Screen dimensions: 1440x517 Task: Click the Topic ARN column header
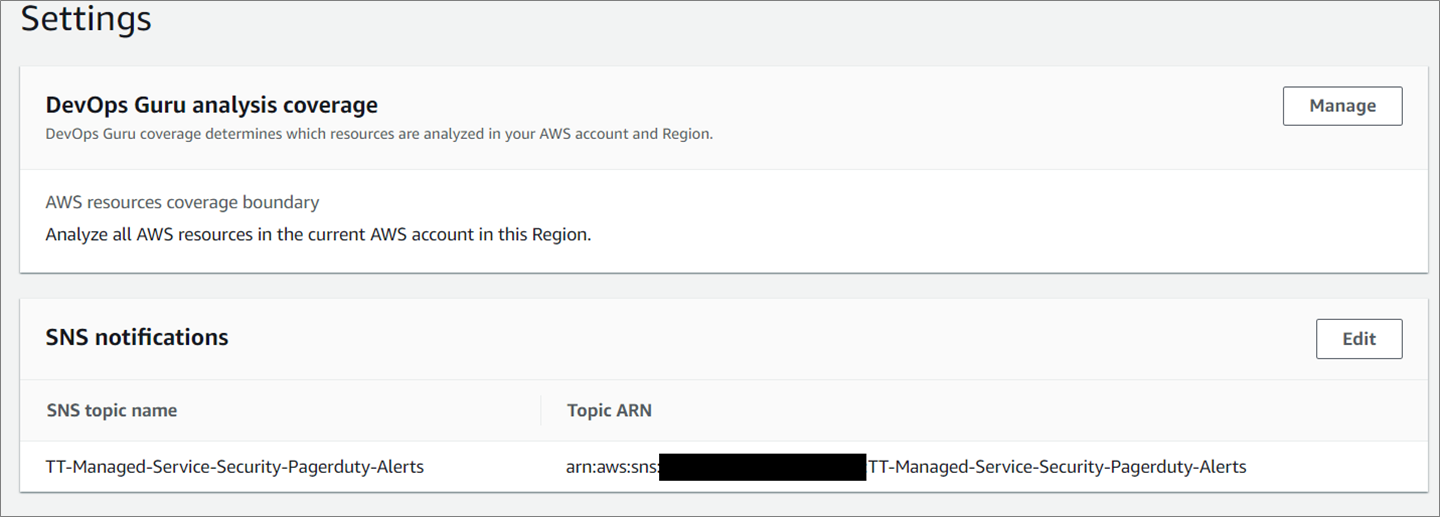click(x=609, y=411)
